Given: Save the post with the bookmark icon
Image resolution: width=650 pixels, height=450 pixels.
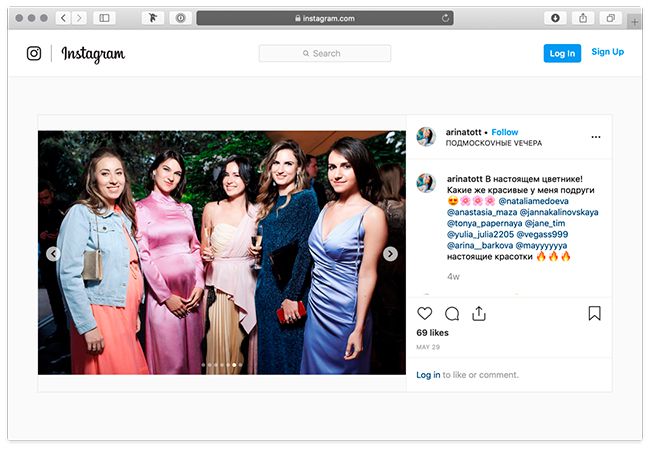Looking at the screenshot, I should [594, 313].
